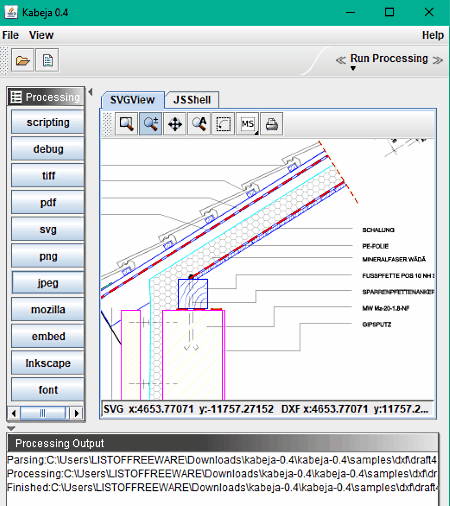
Task: Click the embed processing button
Action: [x=48, y=336]
